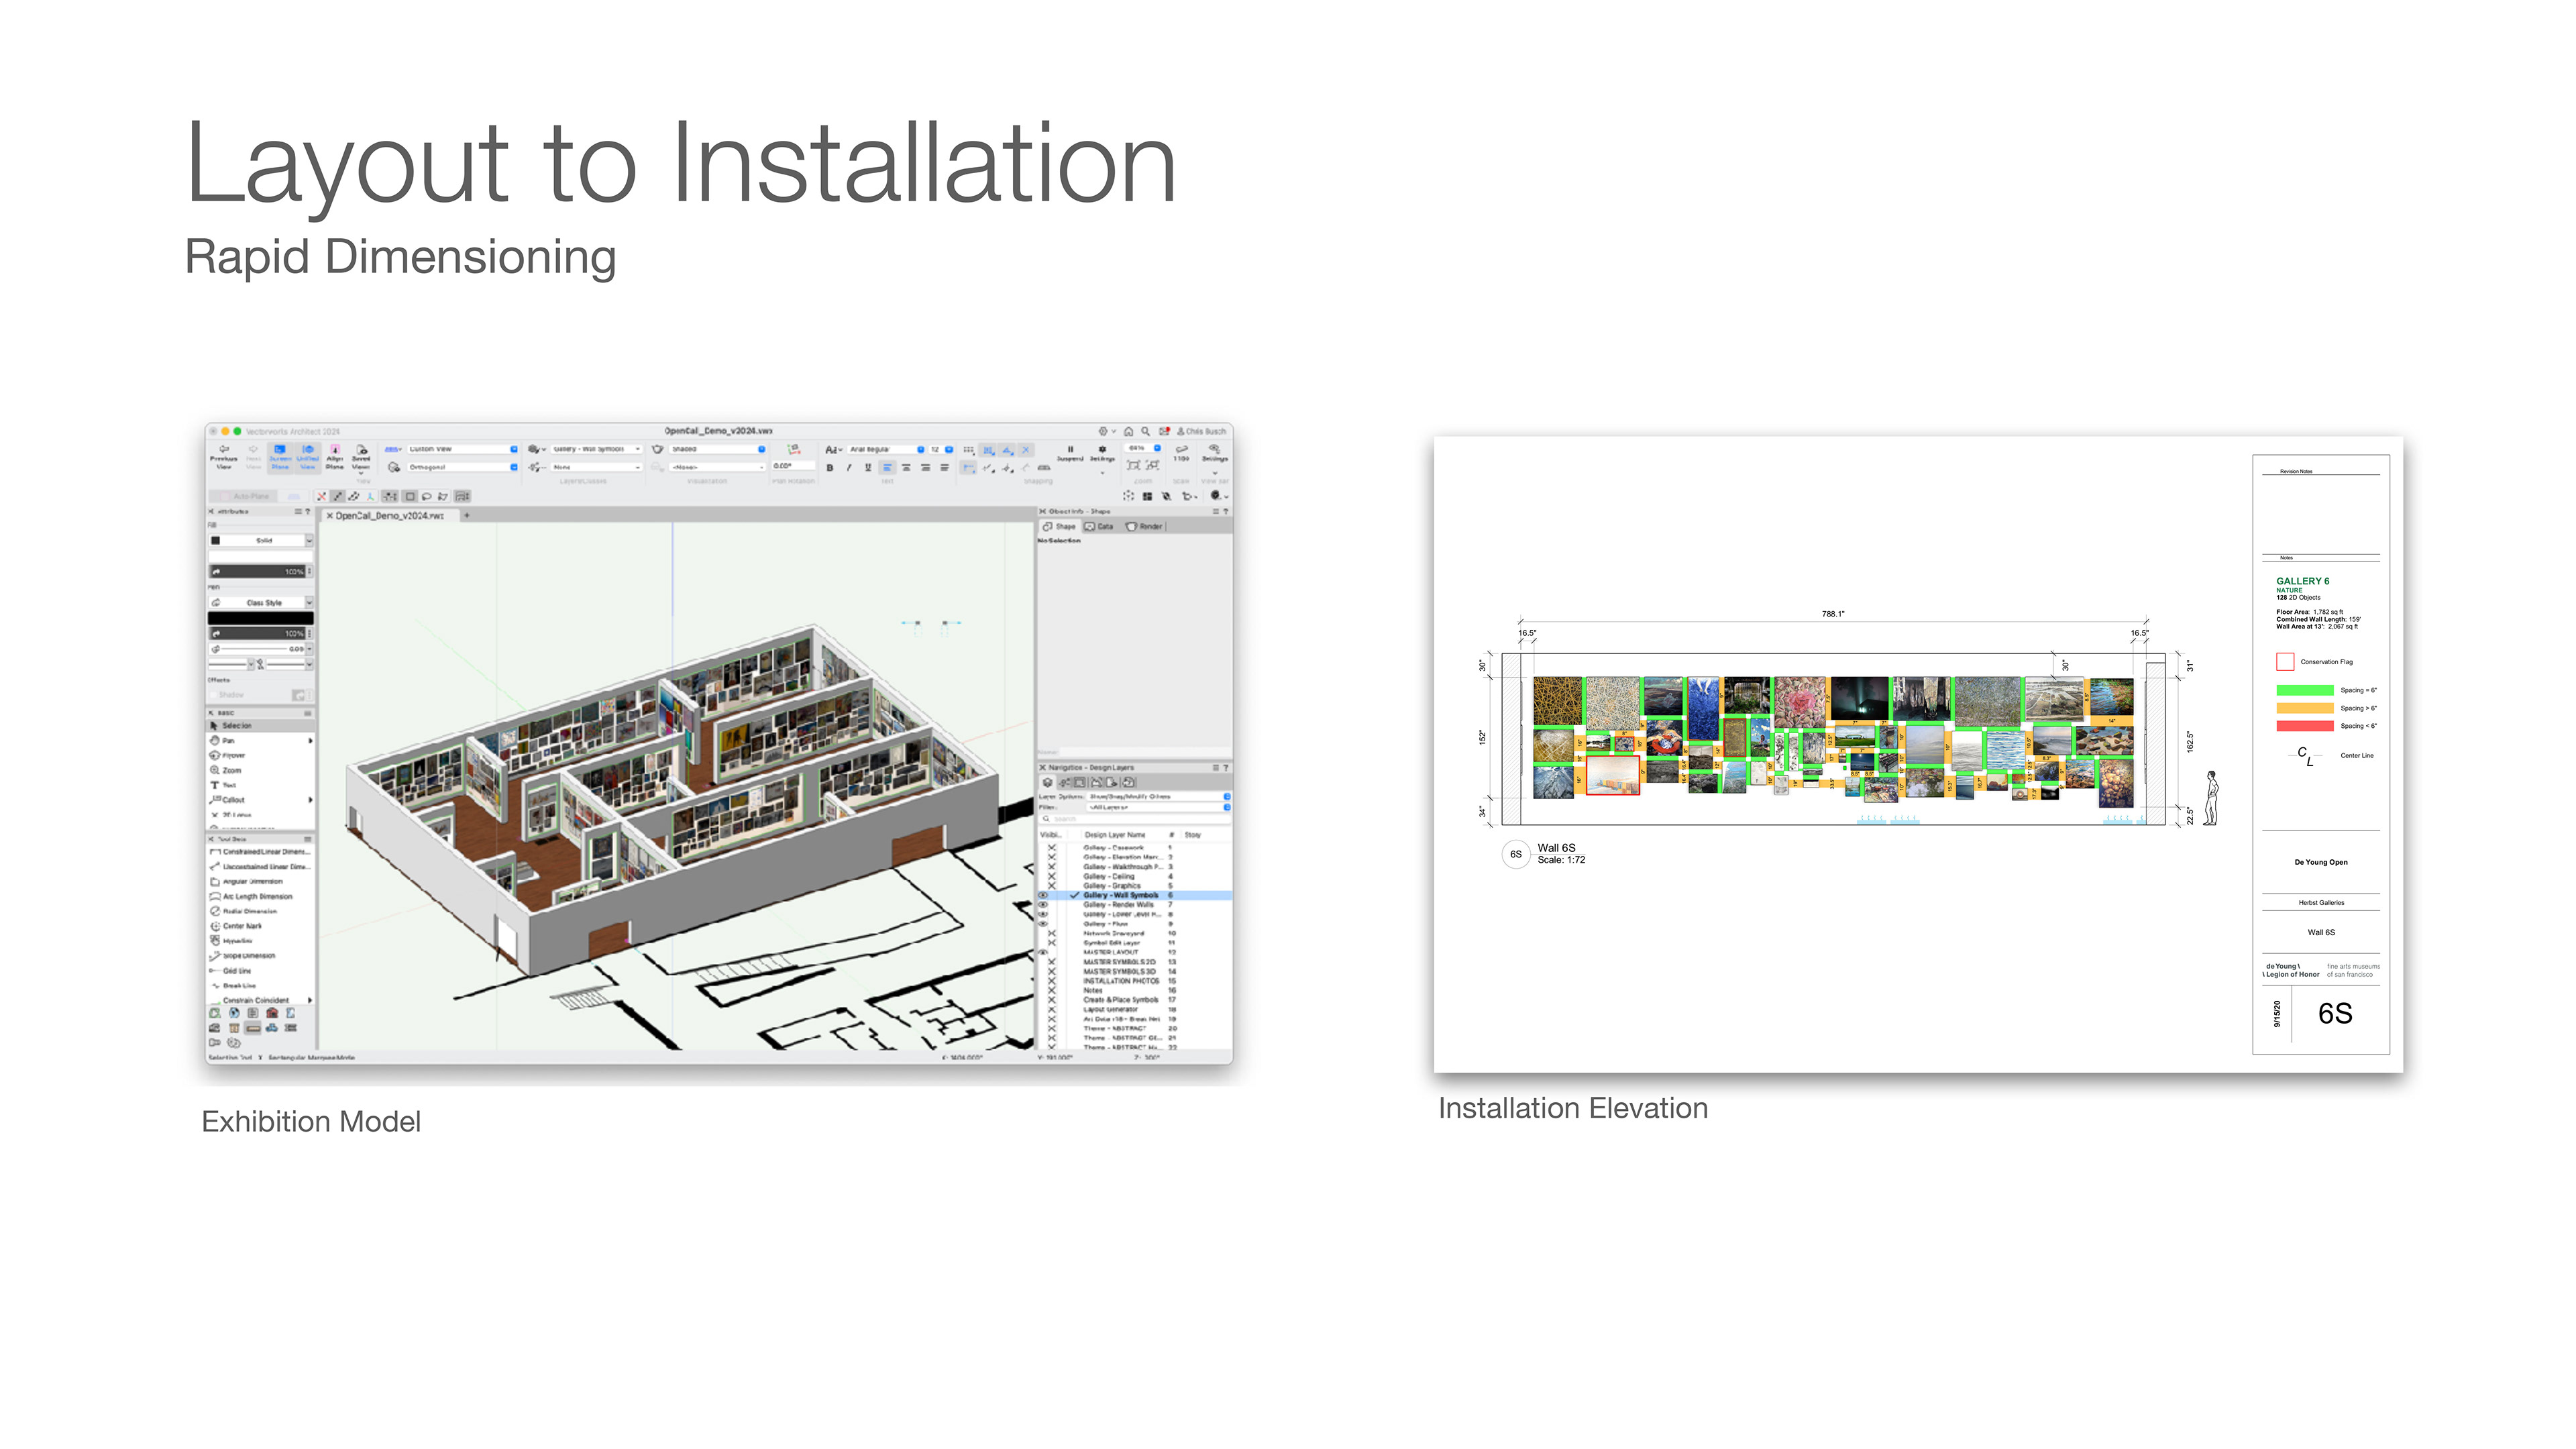The image size is (2576, 1449).
Task: Toggle visibility of Notes layer
Action: click(x=1051, y=991)
